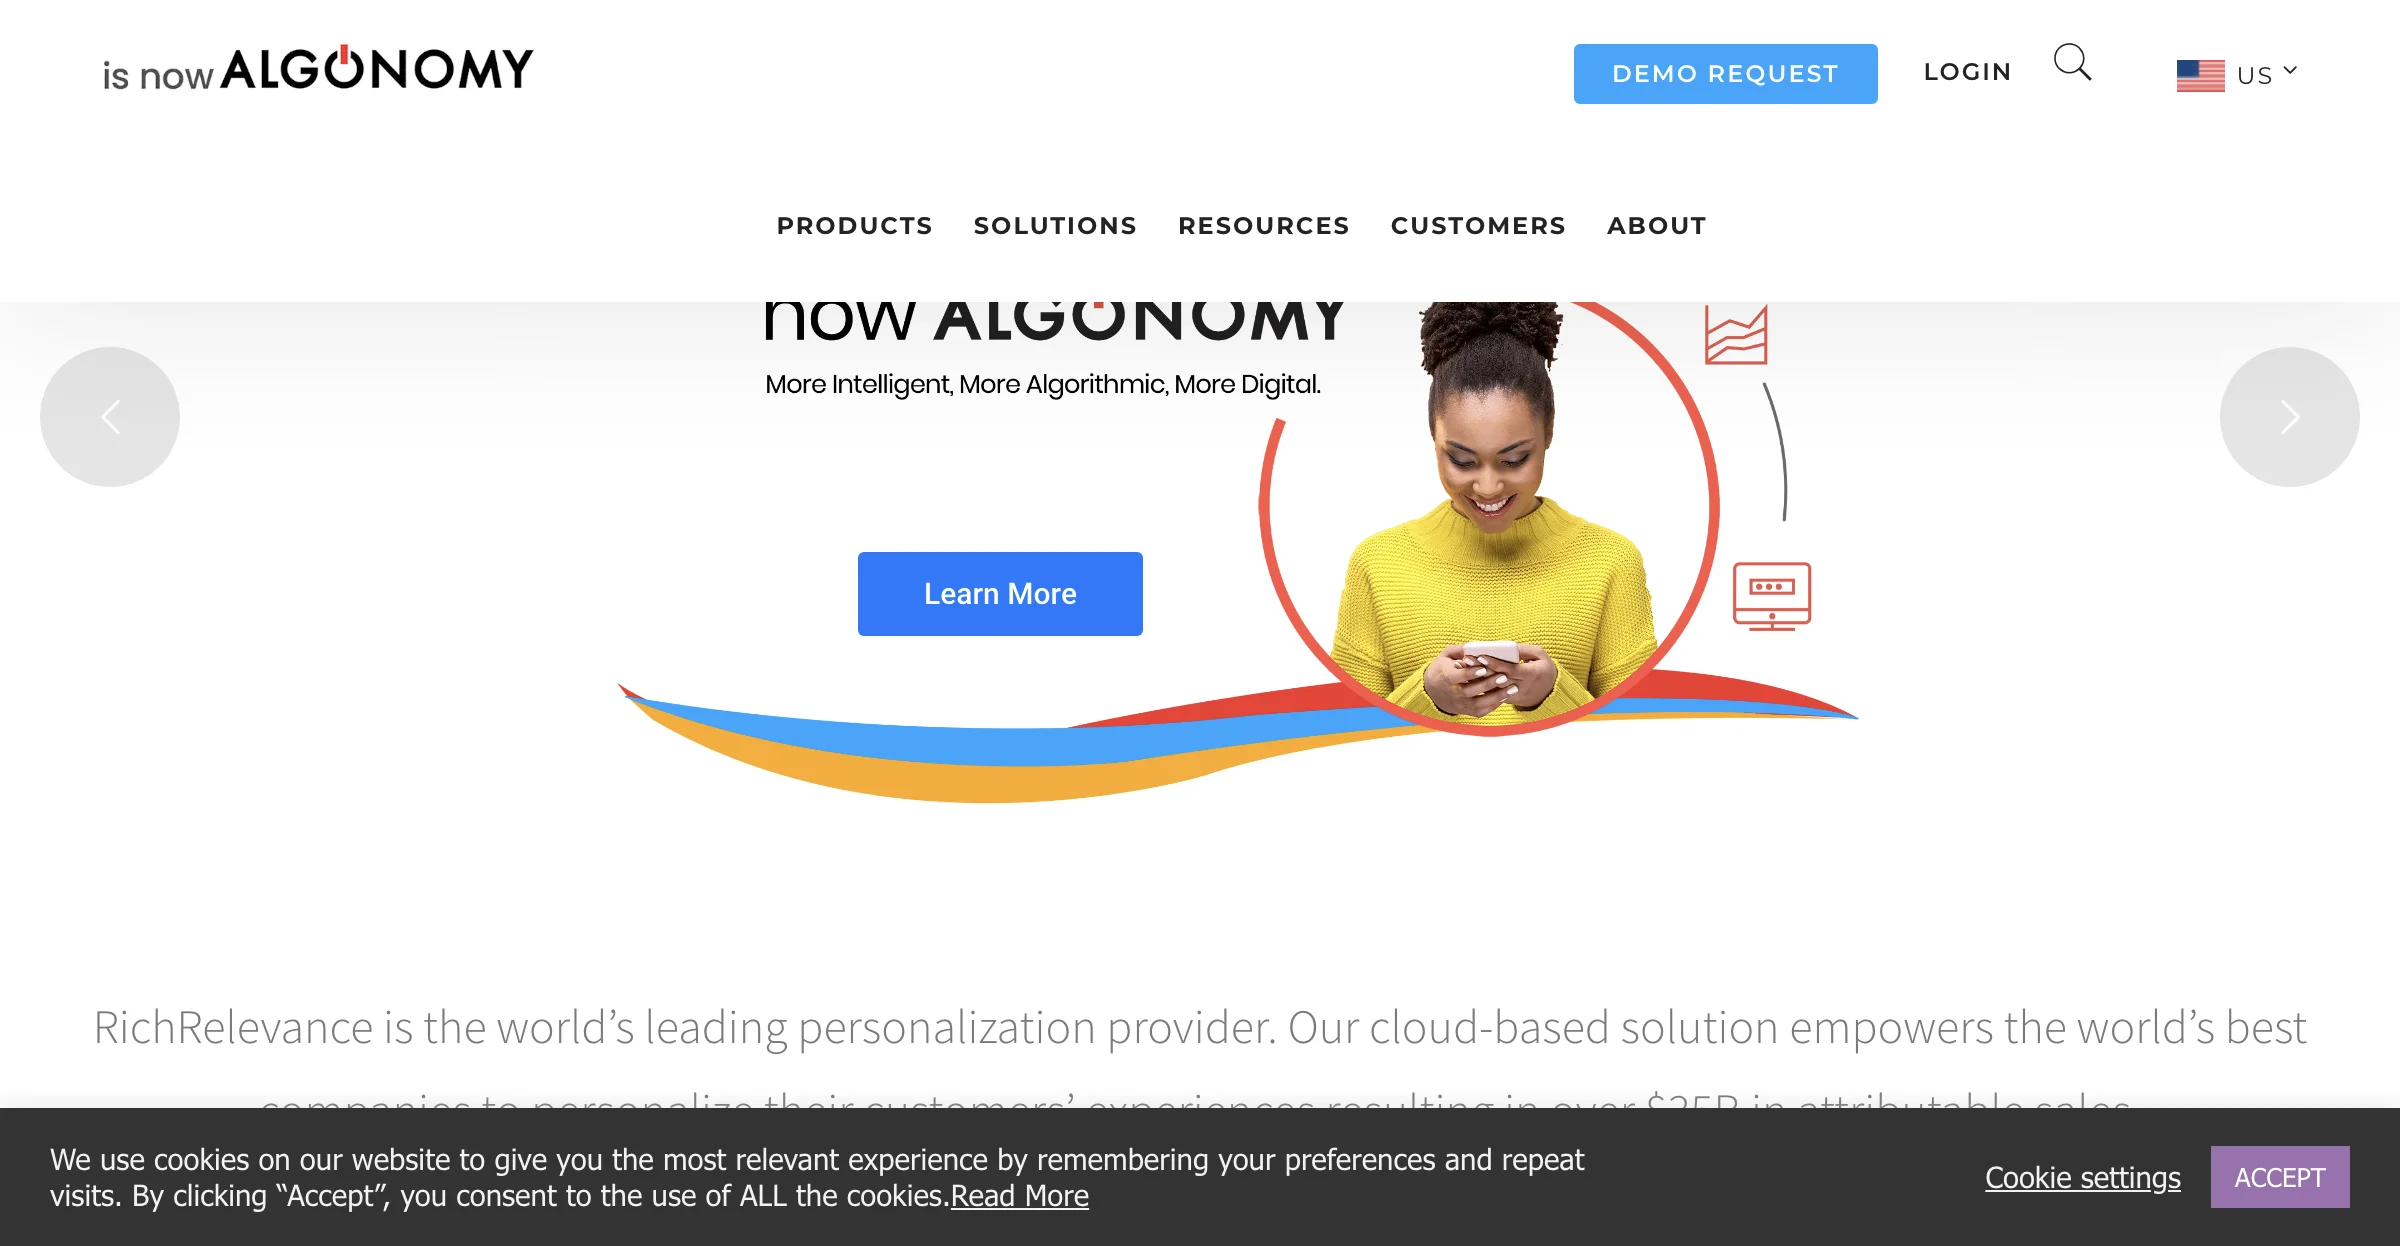
Task: Read More cookie policy link
Action: point(1017,1195)
